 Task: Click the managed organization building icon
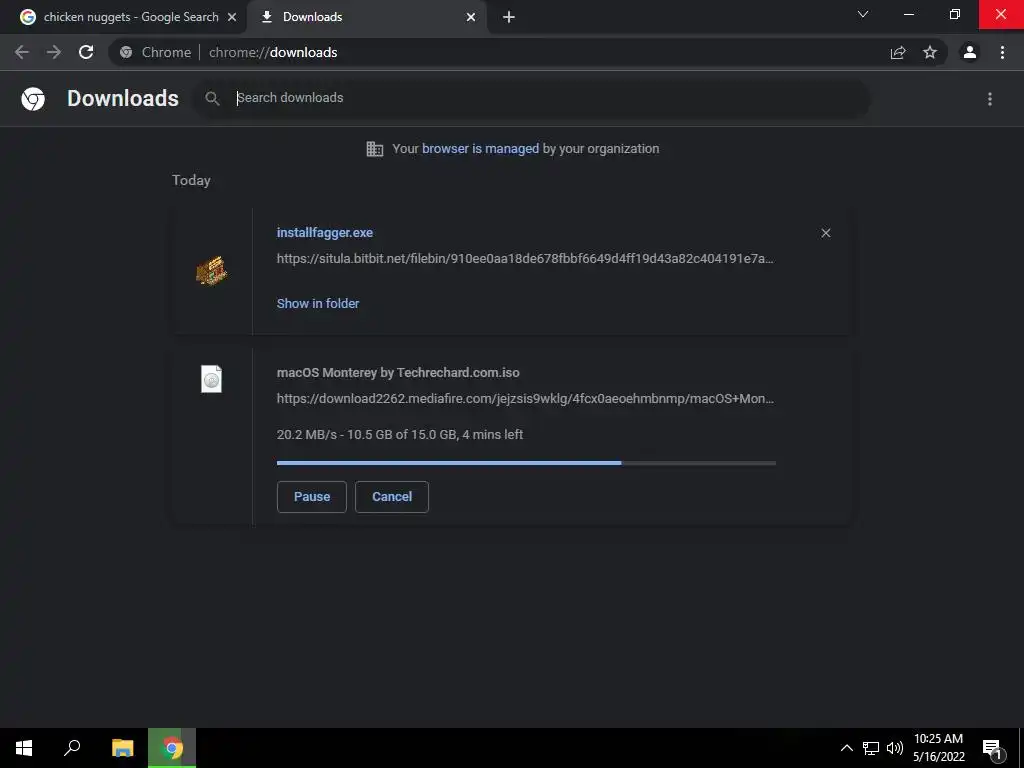375,149
